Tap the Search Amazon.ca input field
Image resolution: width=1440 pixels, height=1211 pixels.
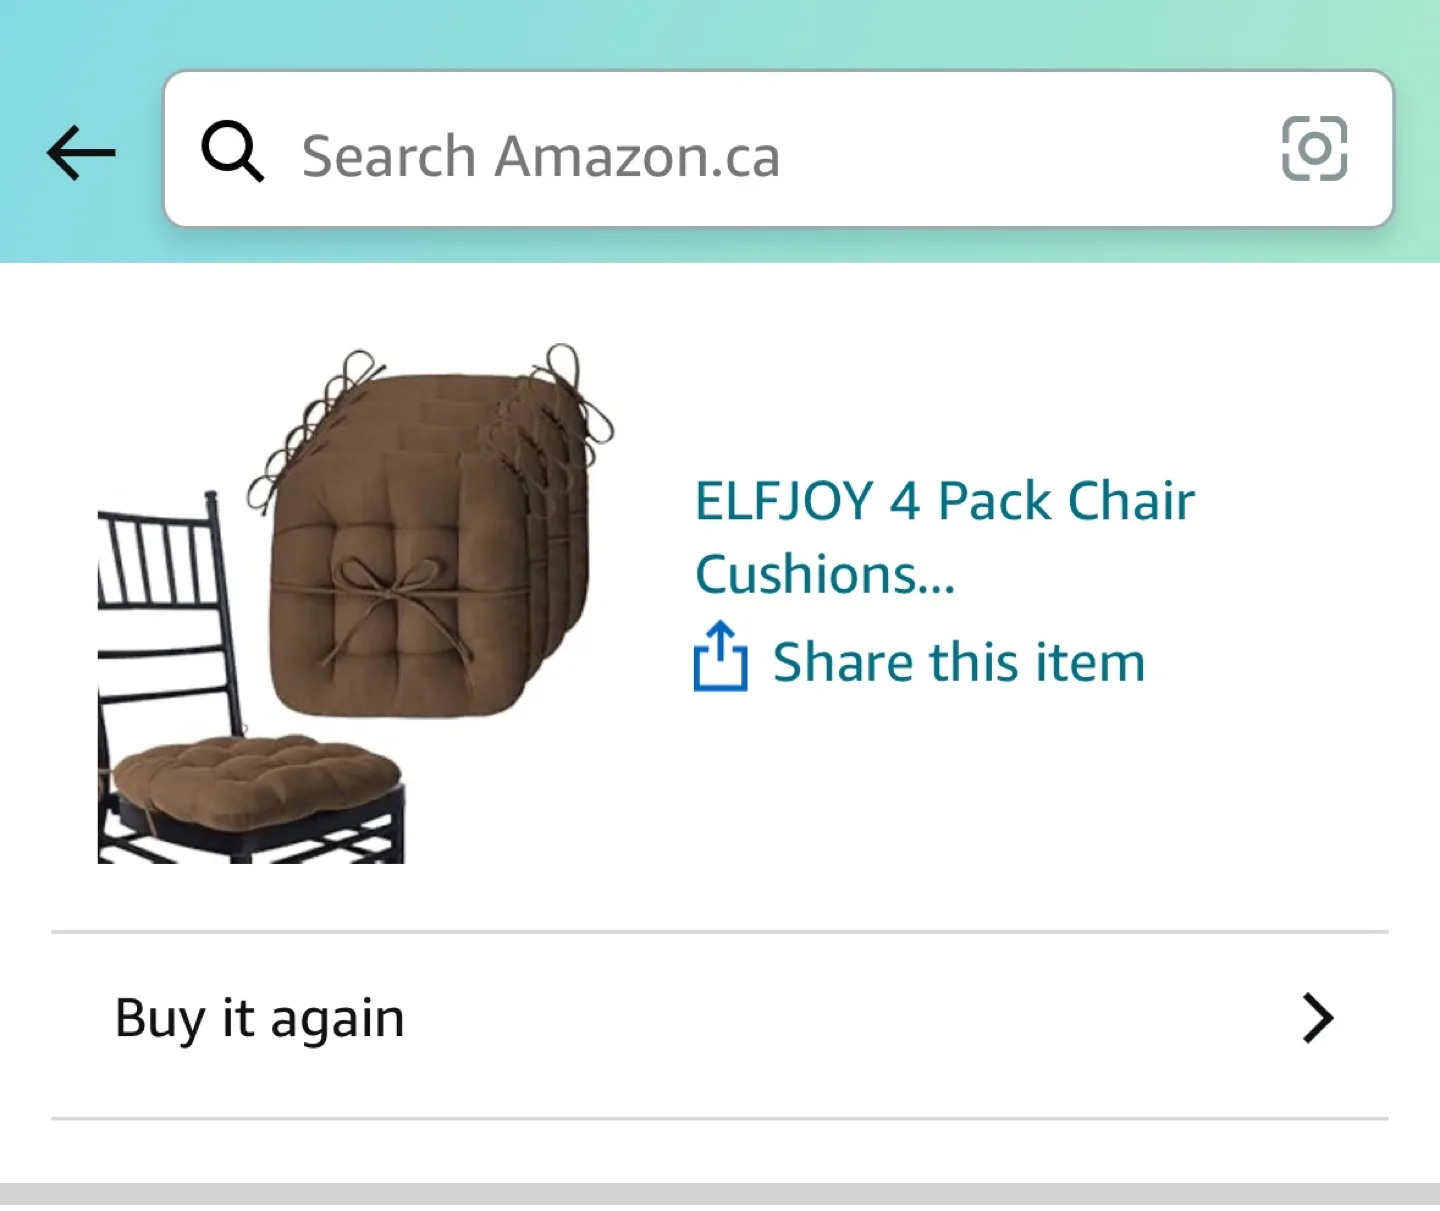pos(700,153)
